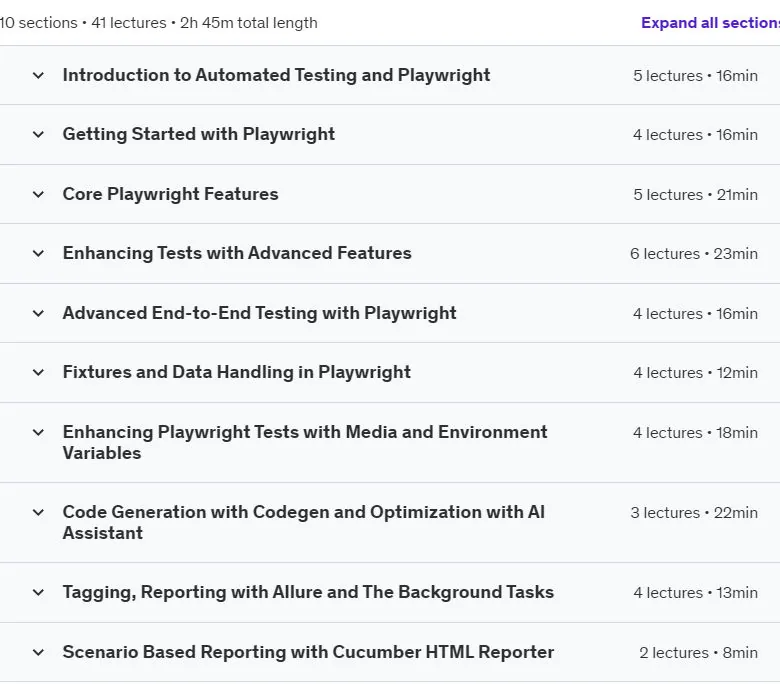
Task: Click '2 lectures • 8min' text
Action: point(698,653)
